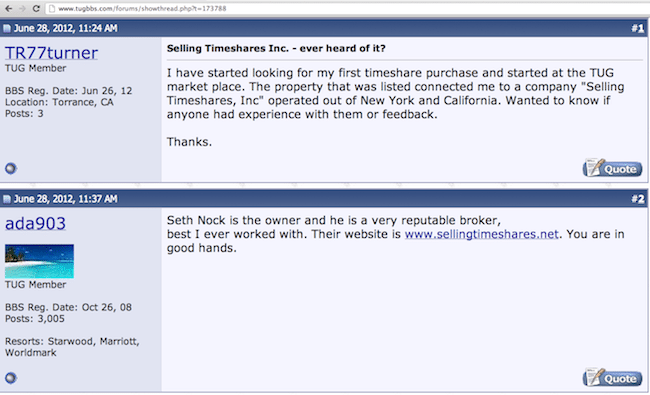This screenshot has height=395, width=650.
Task: Open the permalink for post #2
Action: (638, 199)
